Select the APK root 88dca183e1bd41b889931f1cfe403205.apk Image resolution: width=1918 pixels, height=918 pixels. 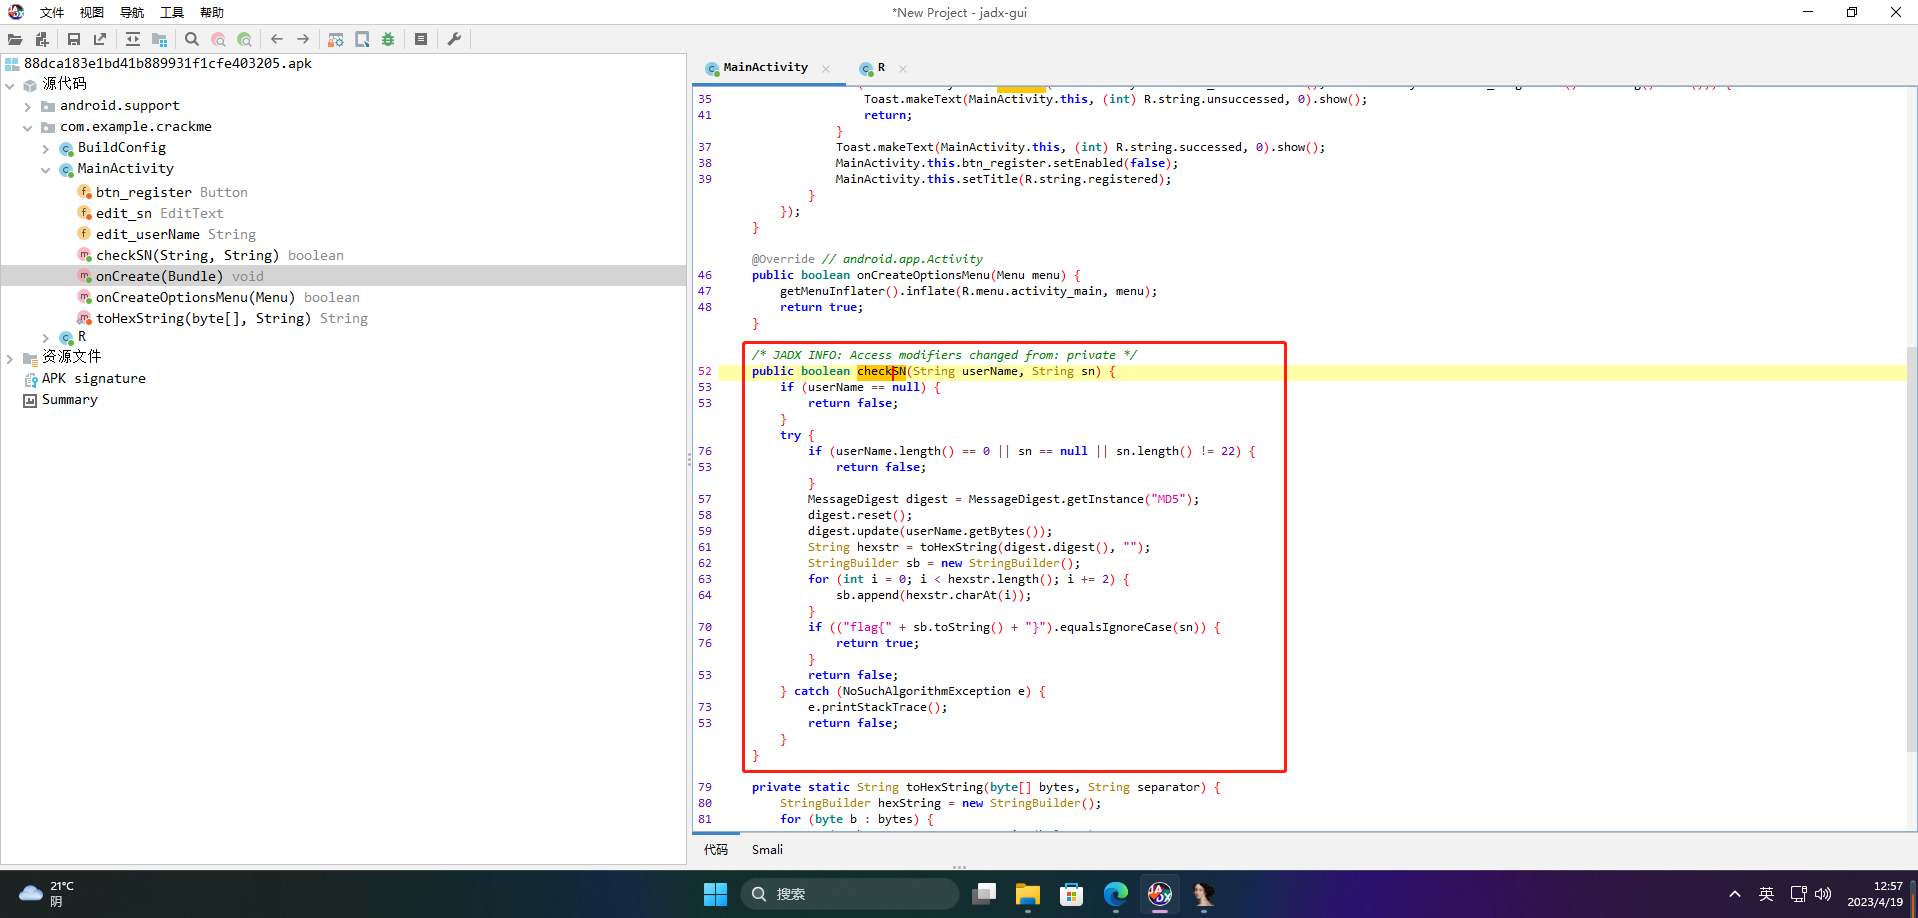click(167, 63)
